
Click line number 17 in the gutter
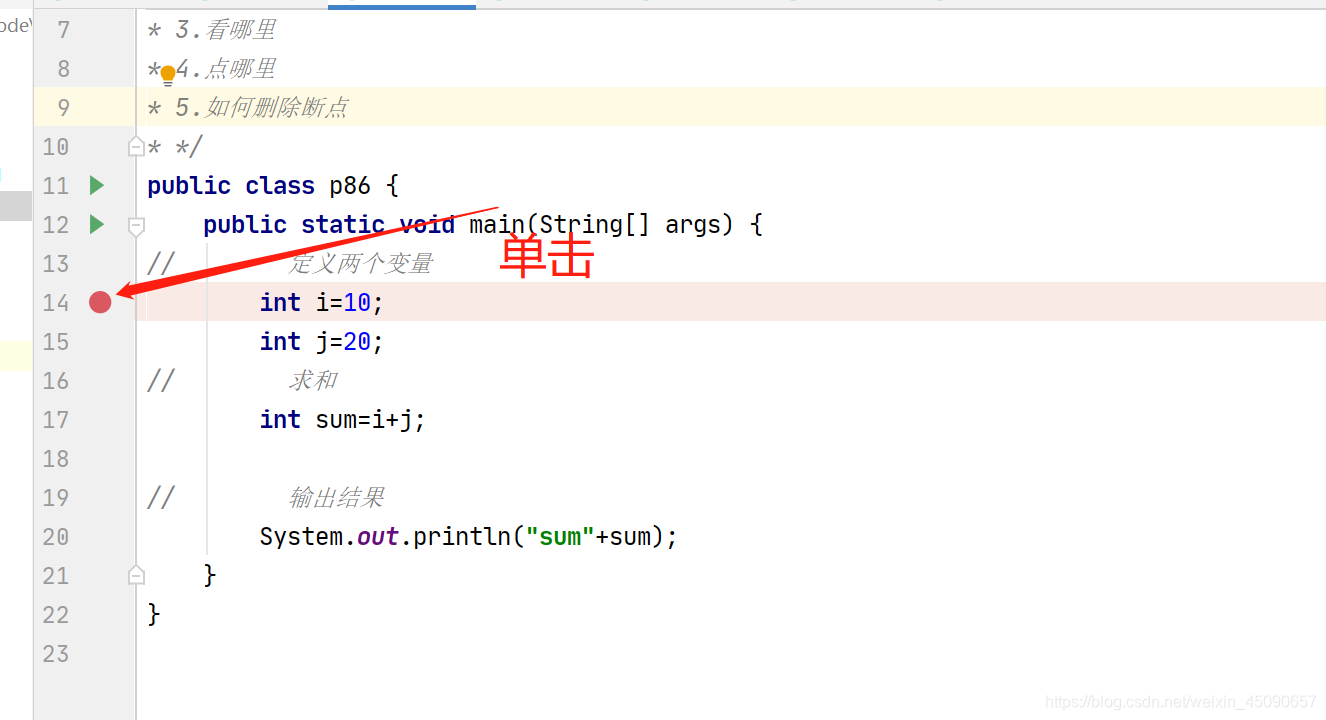click(56, 420)
